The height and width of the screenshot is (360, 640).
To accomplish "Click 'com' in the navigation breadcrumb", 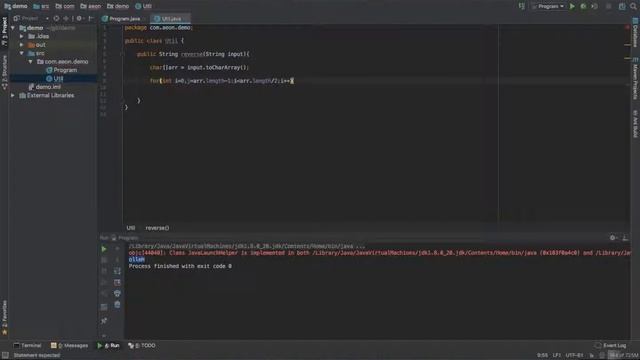I will pos(65,6).
